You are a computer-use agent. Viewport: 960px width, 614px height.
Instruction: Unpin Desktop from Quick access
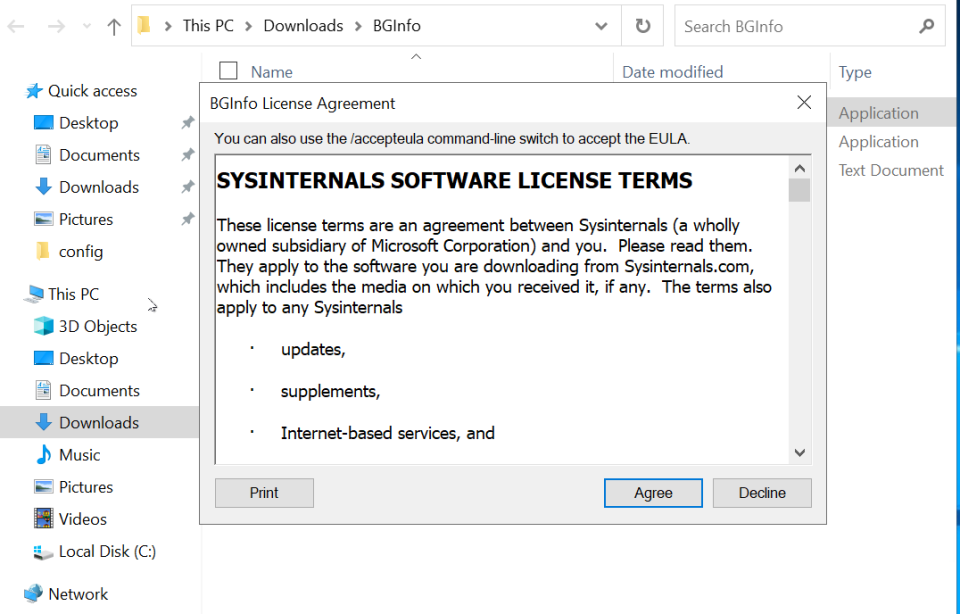click(x=186, y=122)
